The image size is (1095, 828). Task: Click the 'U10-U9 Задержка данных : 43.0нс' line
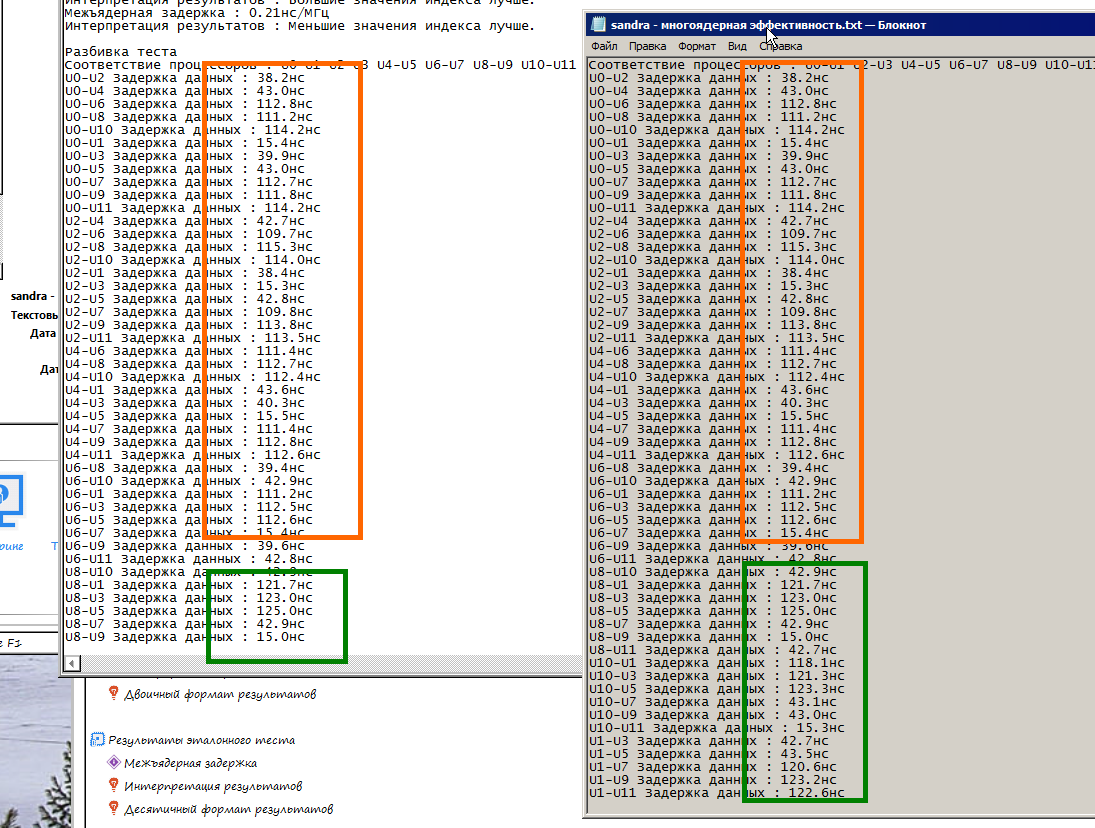(x=712, y=715)
